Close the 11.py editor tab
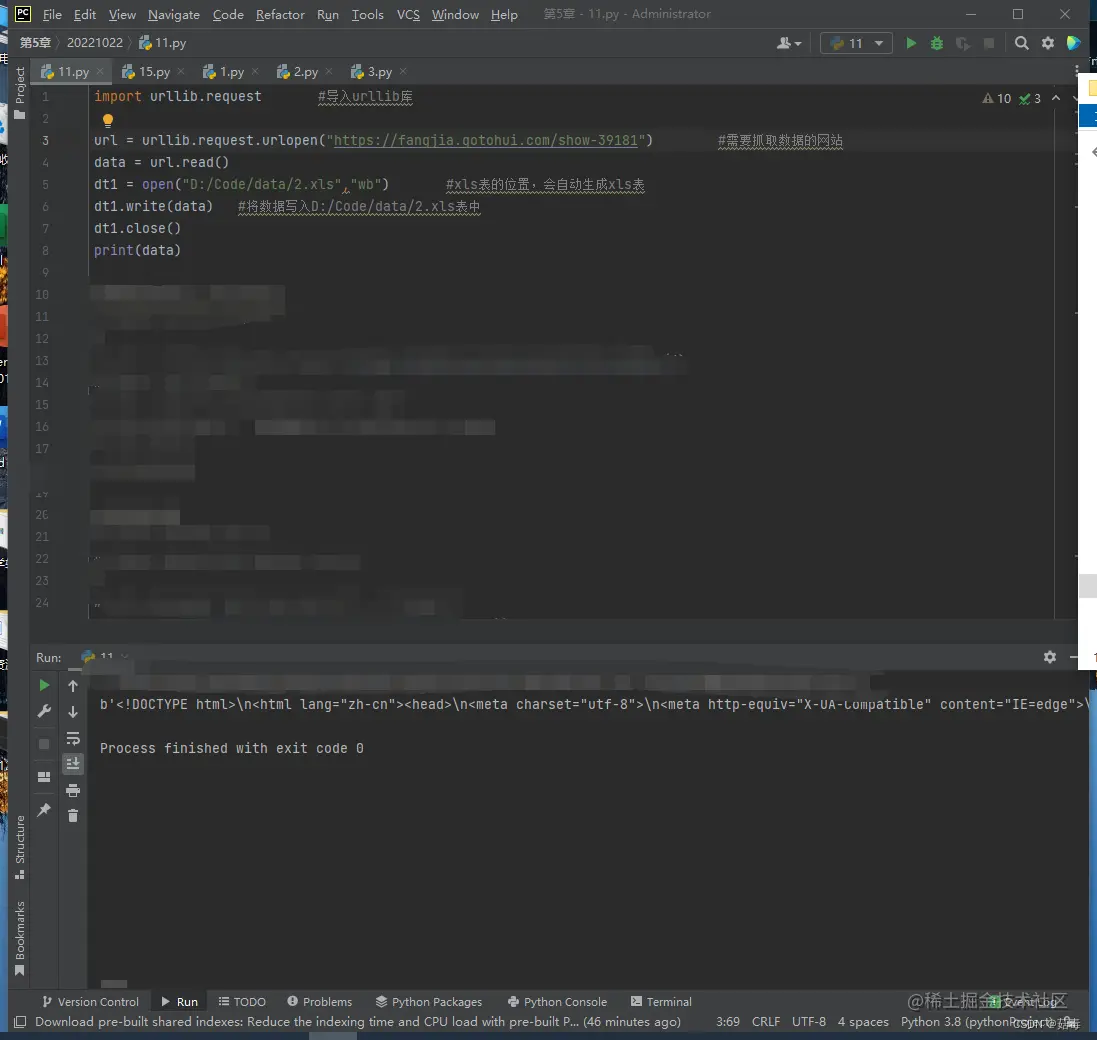 [x=100, y=71]
